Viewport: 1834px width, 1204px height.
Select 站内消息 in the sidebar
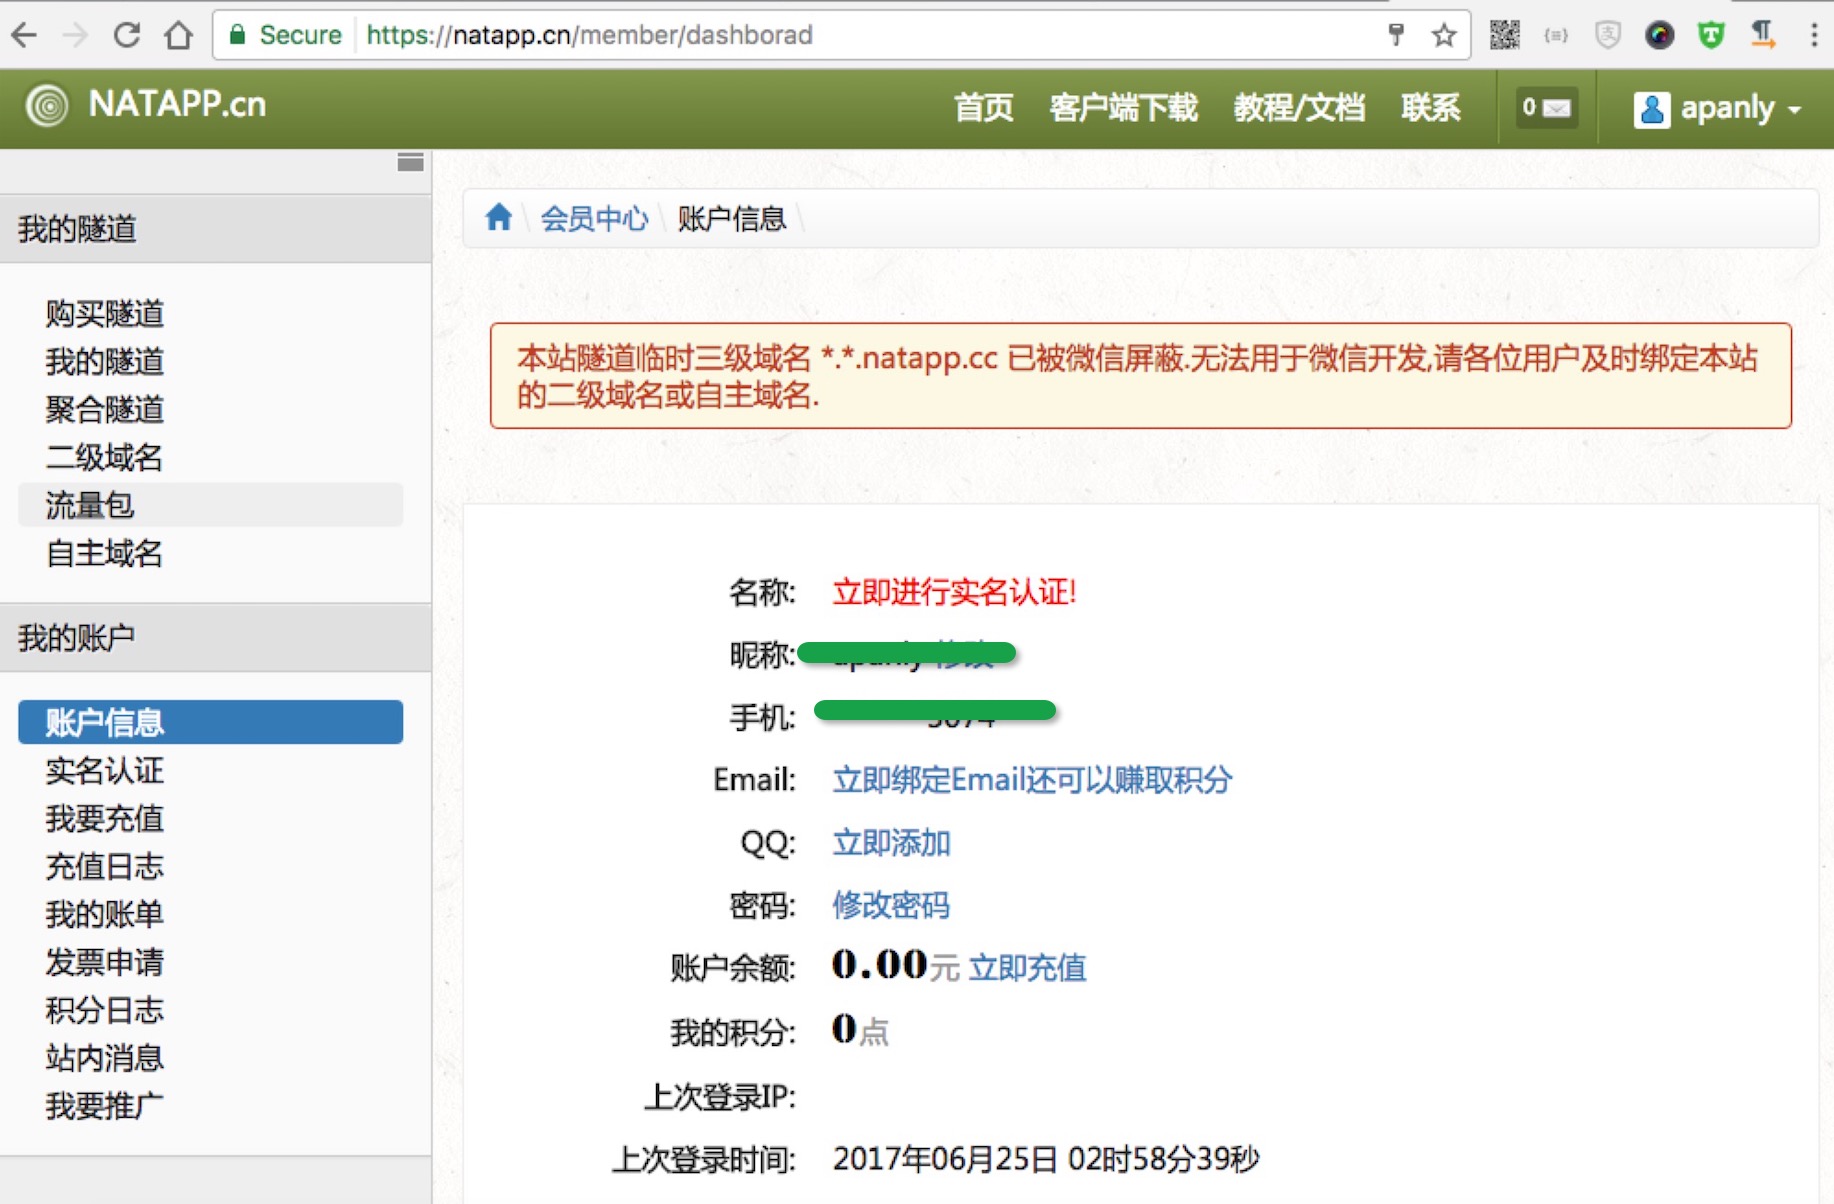pyautogui.click(x=104, y=1058)
